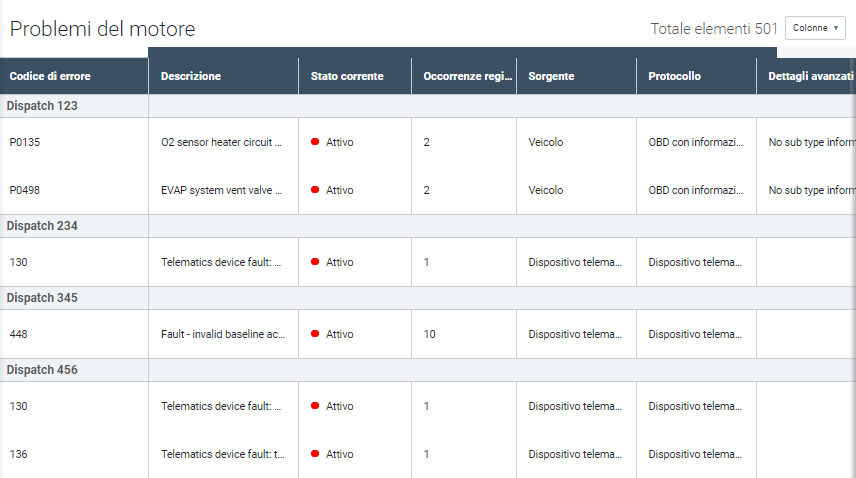Image resolution: width=856 pixels, height=478 pixels.
Task: Click the O2 sensor heater circuit description
Action: (221, 142)
